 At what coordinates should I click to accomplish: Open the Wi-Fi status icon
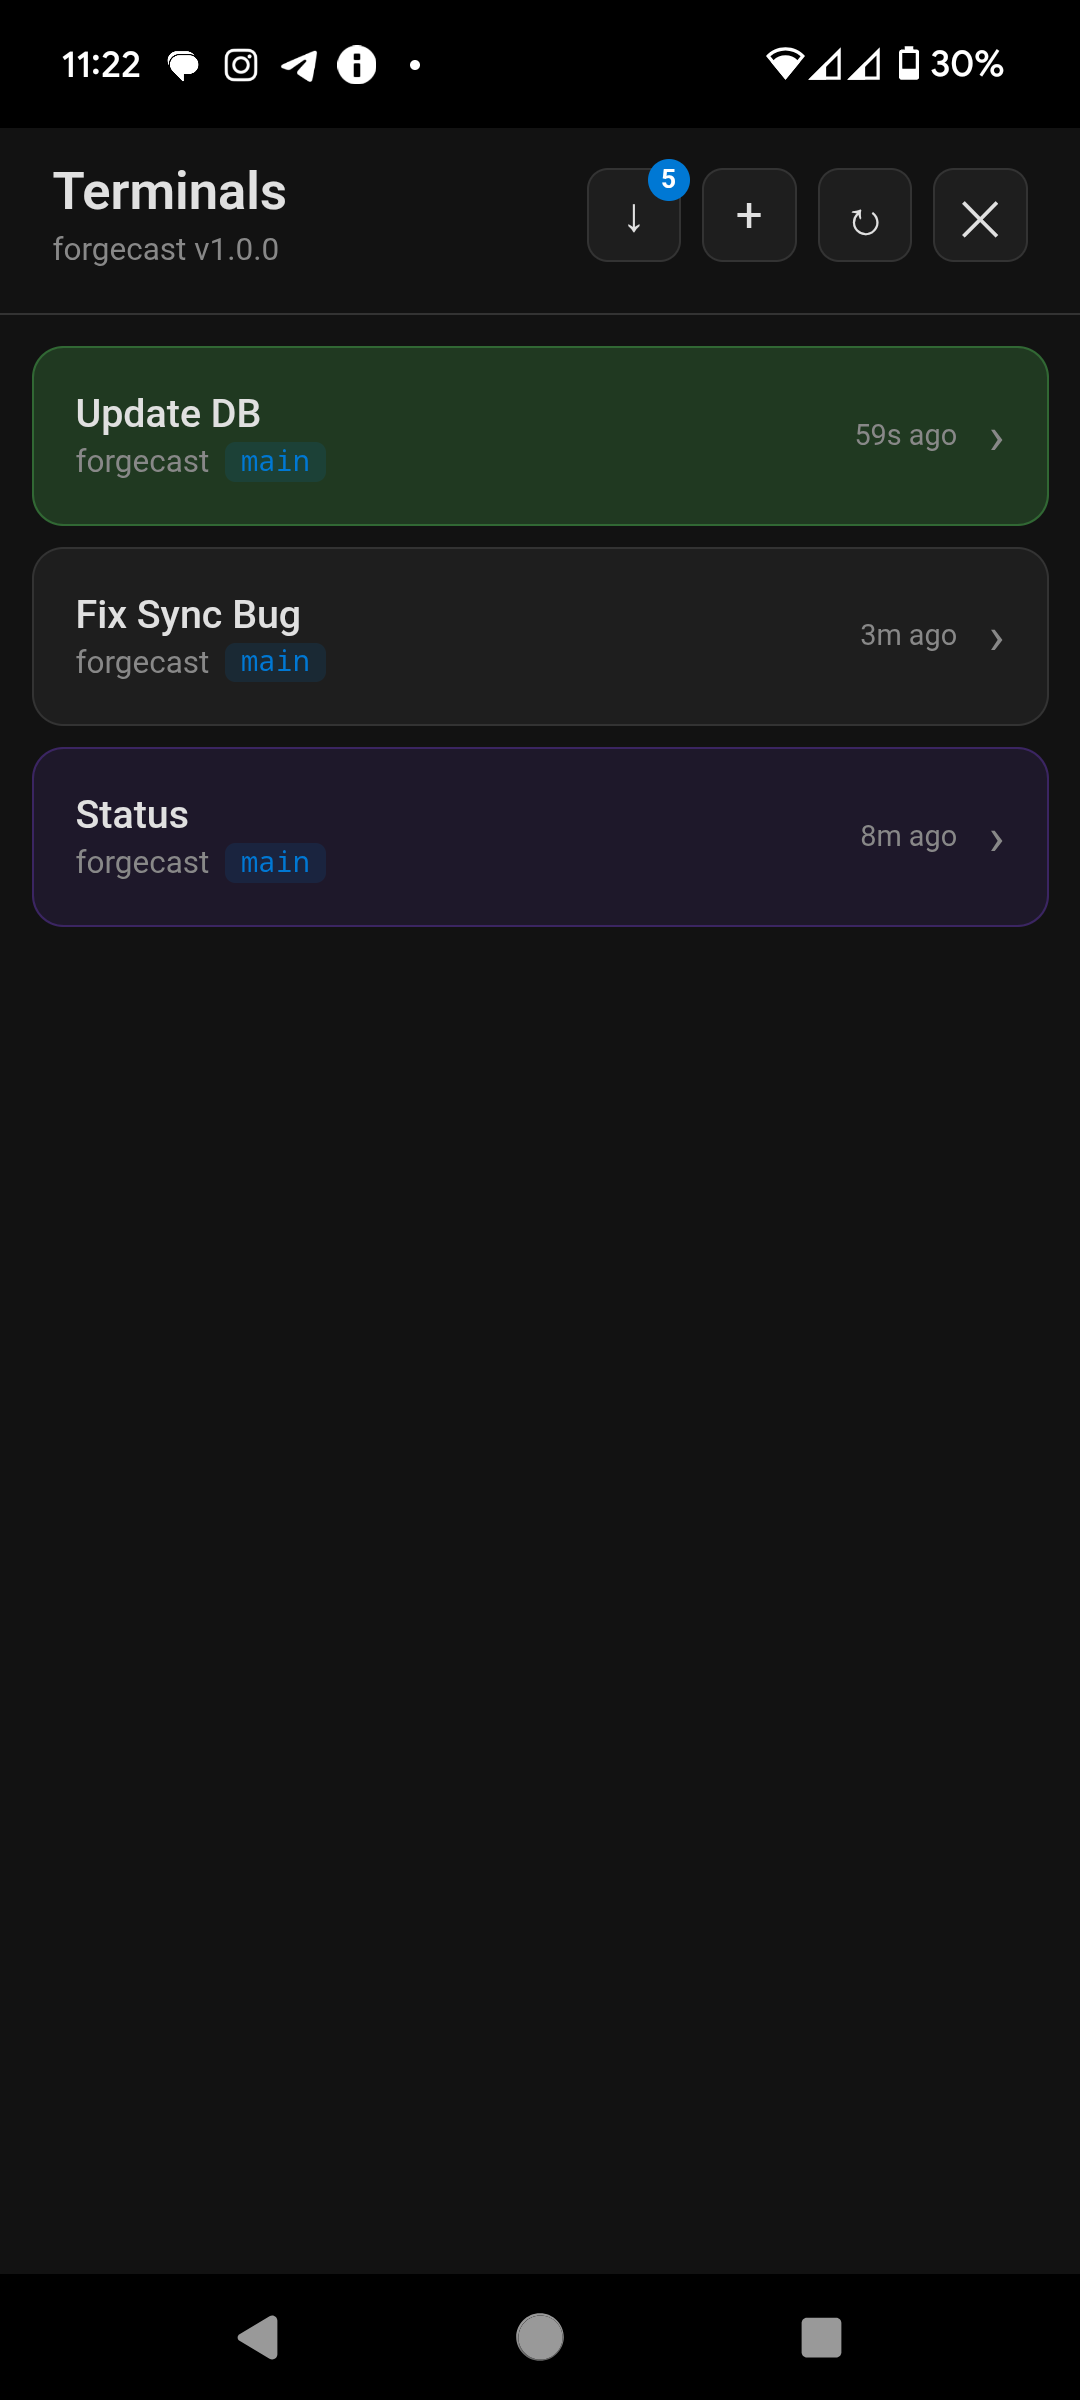coord(786,63)
